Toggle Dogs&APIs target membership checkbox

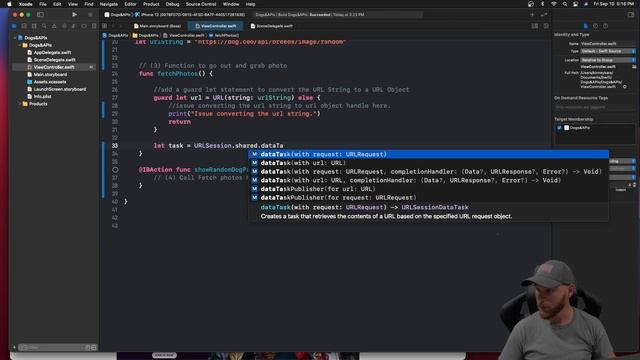(x=559, y=128)
